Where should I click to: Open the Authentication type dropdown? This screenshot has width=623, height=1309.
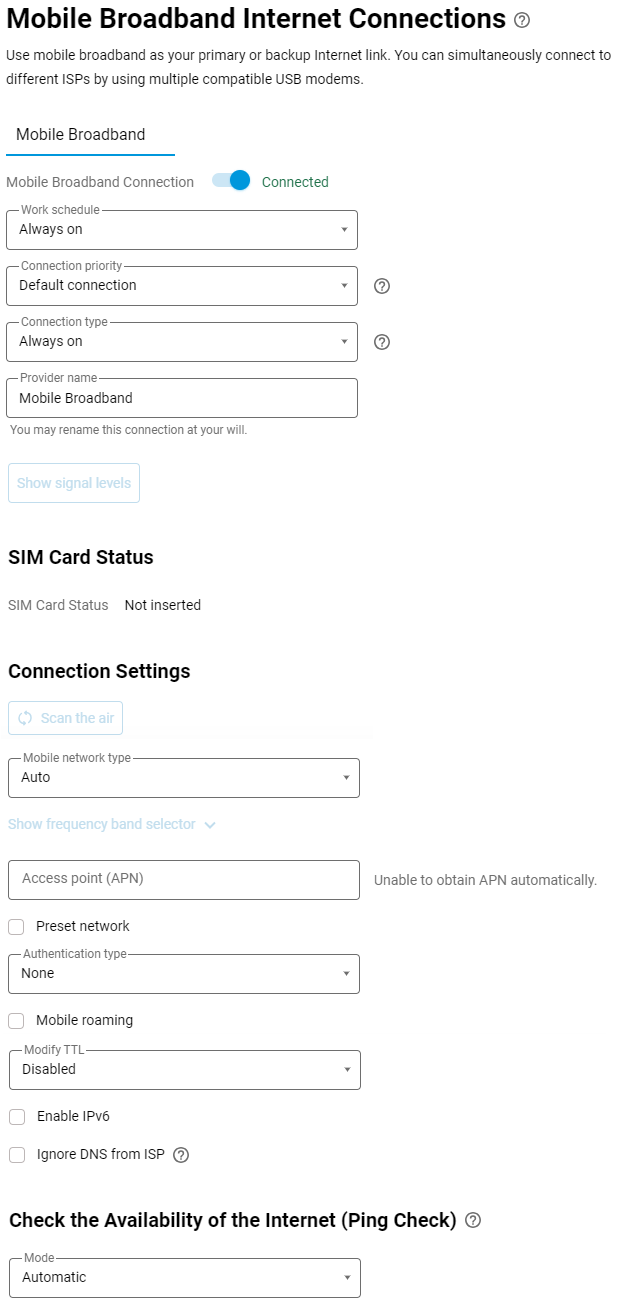183,974
